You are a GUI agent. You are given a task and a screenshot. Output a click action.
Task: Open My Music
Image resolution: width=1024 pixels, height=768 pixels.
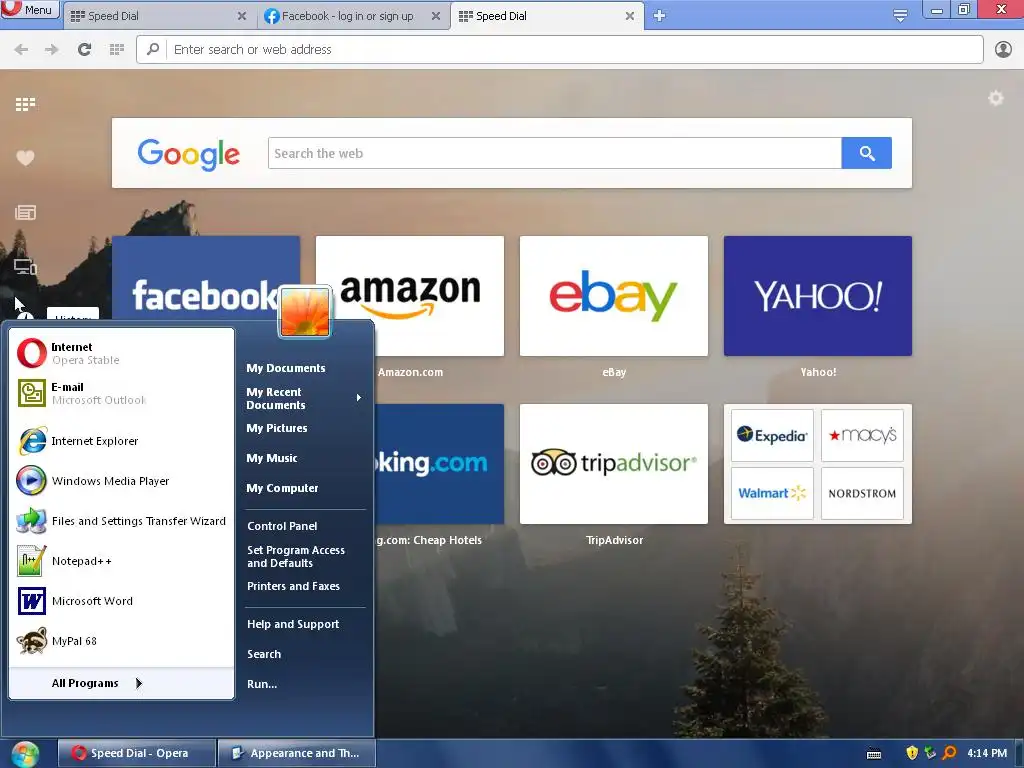coord(305,458)
